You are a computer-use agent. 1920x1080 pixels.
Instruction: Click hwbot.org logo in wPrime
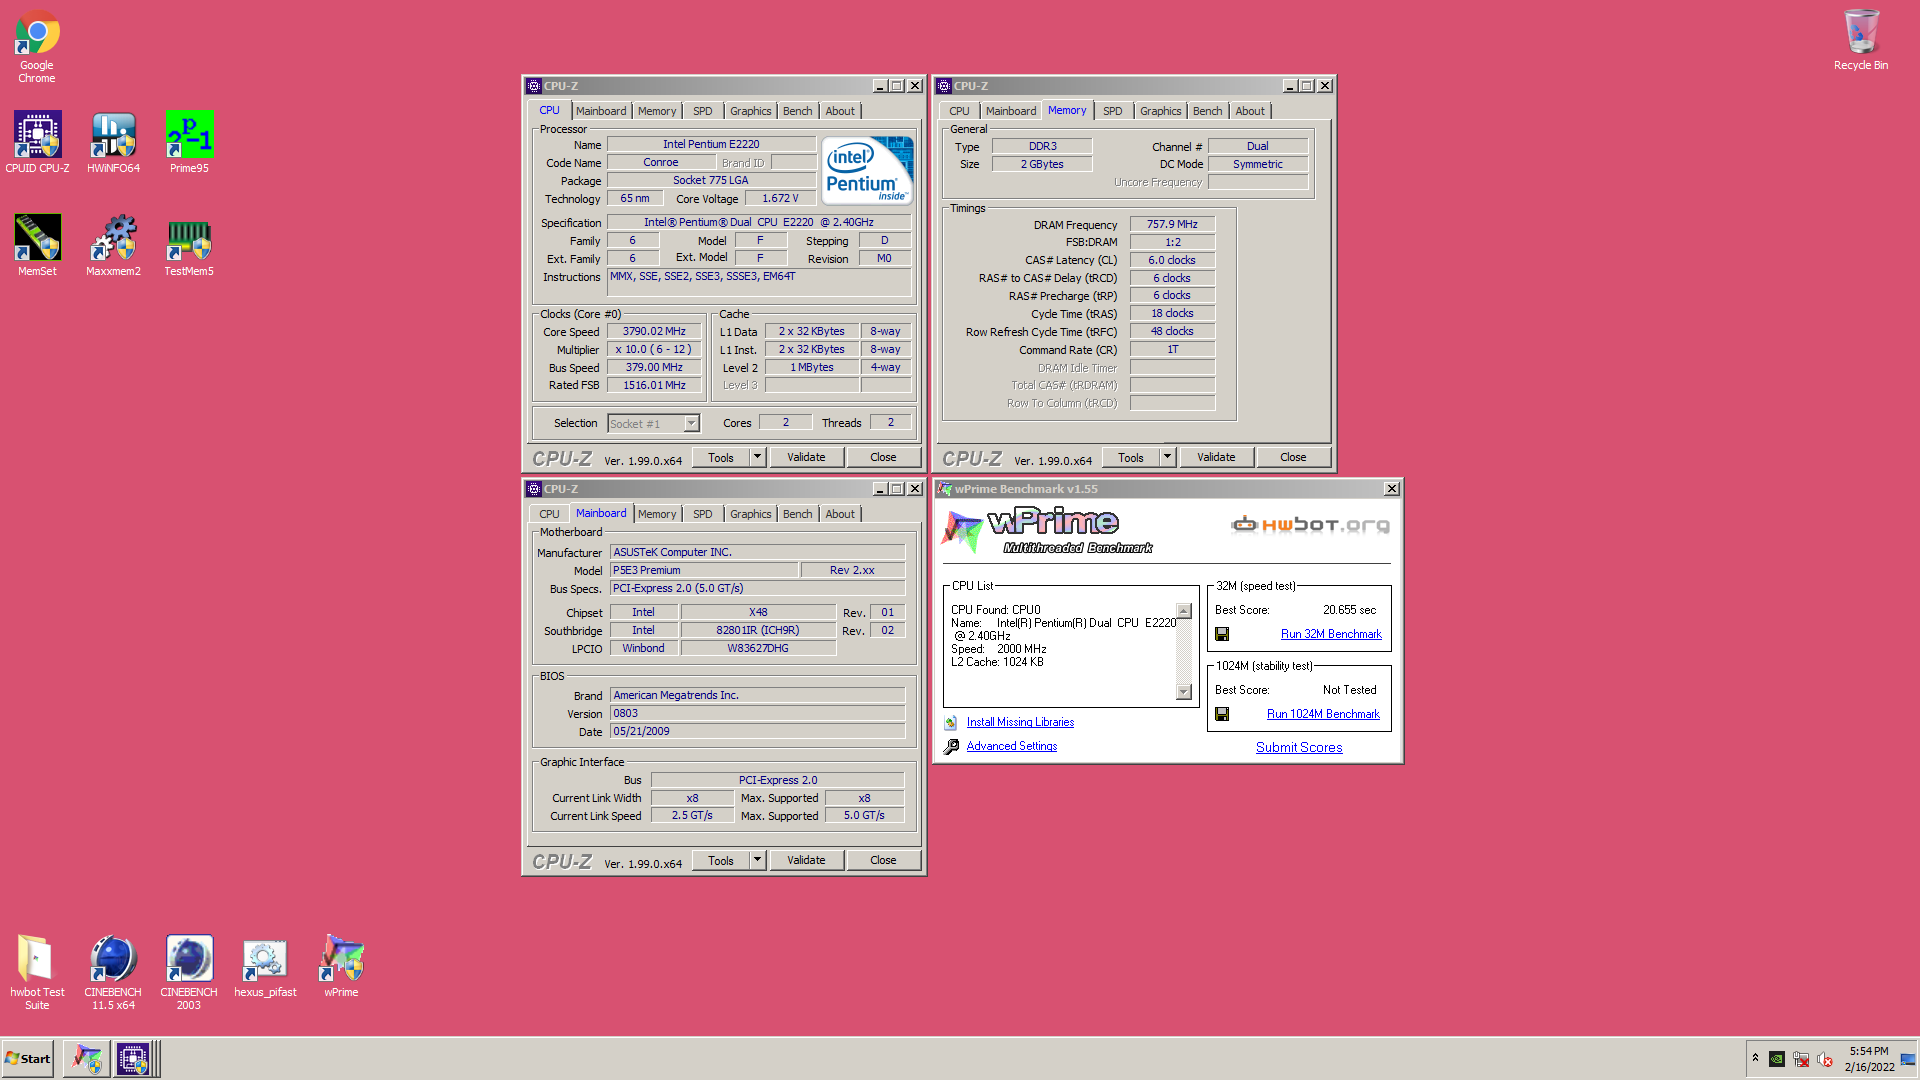pyautogui.click(x=1310, y=524)
